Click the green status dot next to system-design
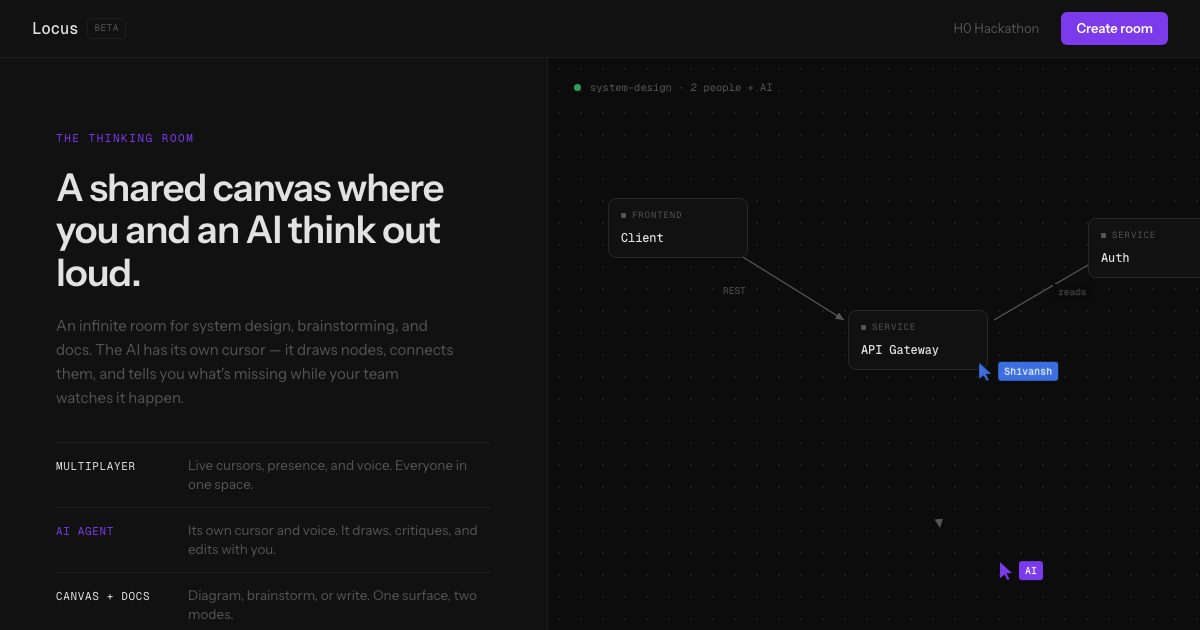Viewport: 1200px width, 630px height. point(577,88)
